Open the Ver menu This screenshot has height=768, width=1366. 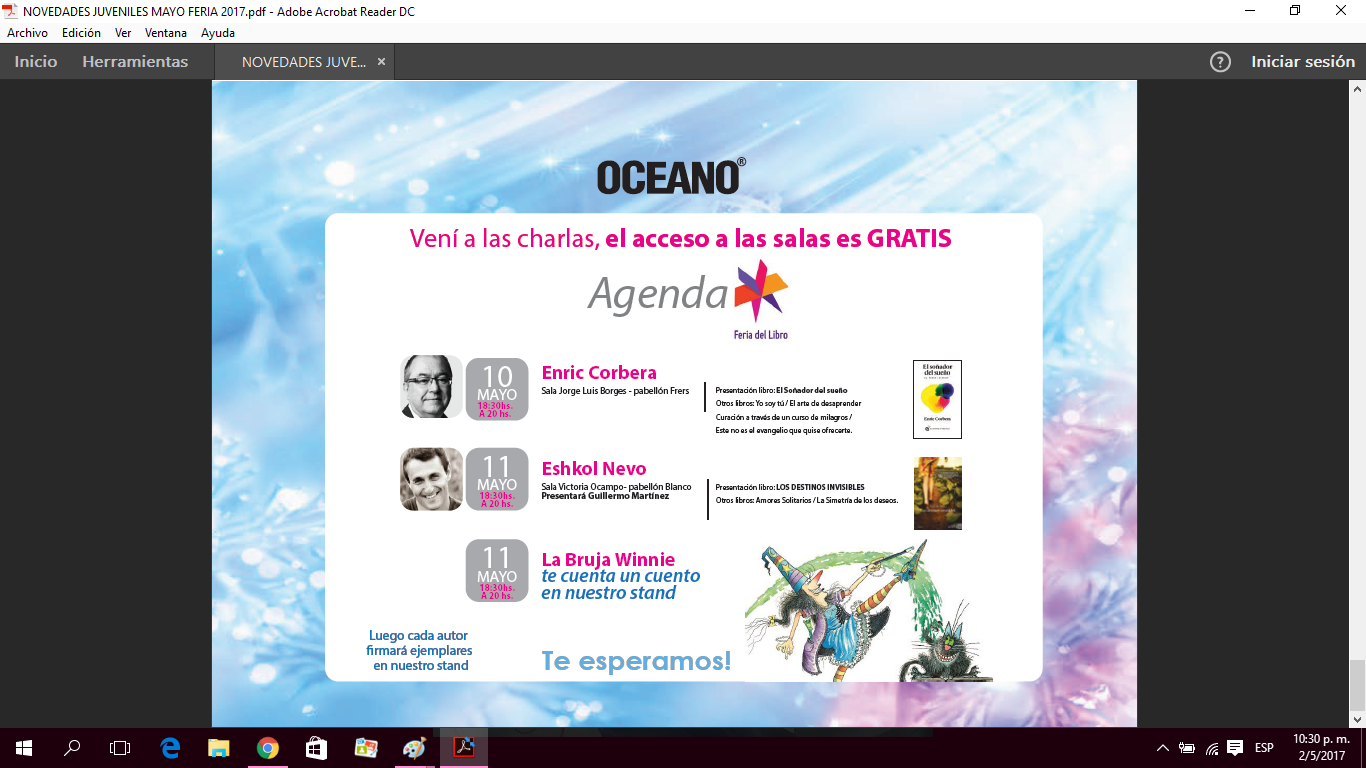point(123,33)
